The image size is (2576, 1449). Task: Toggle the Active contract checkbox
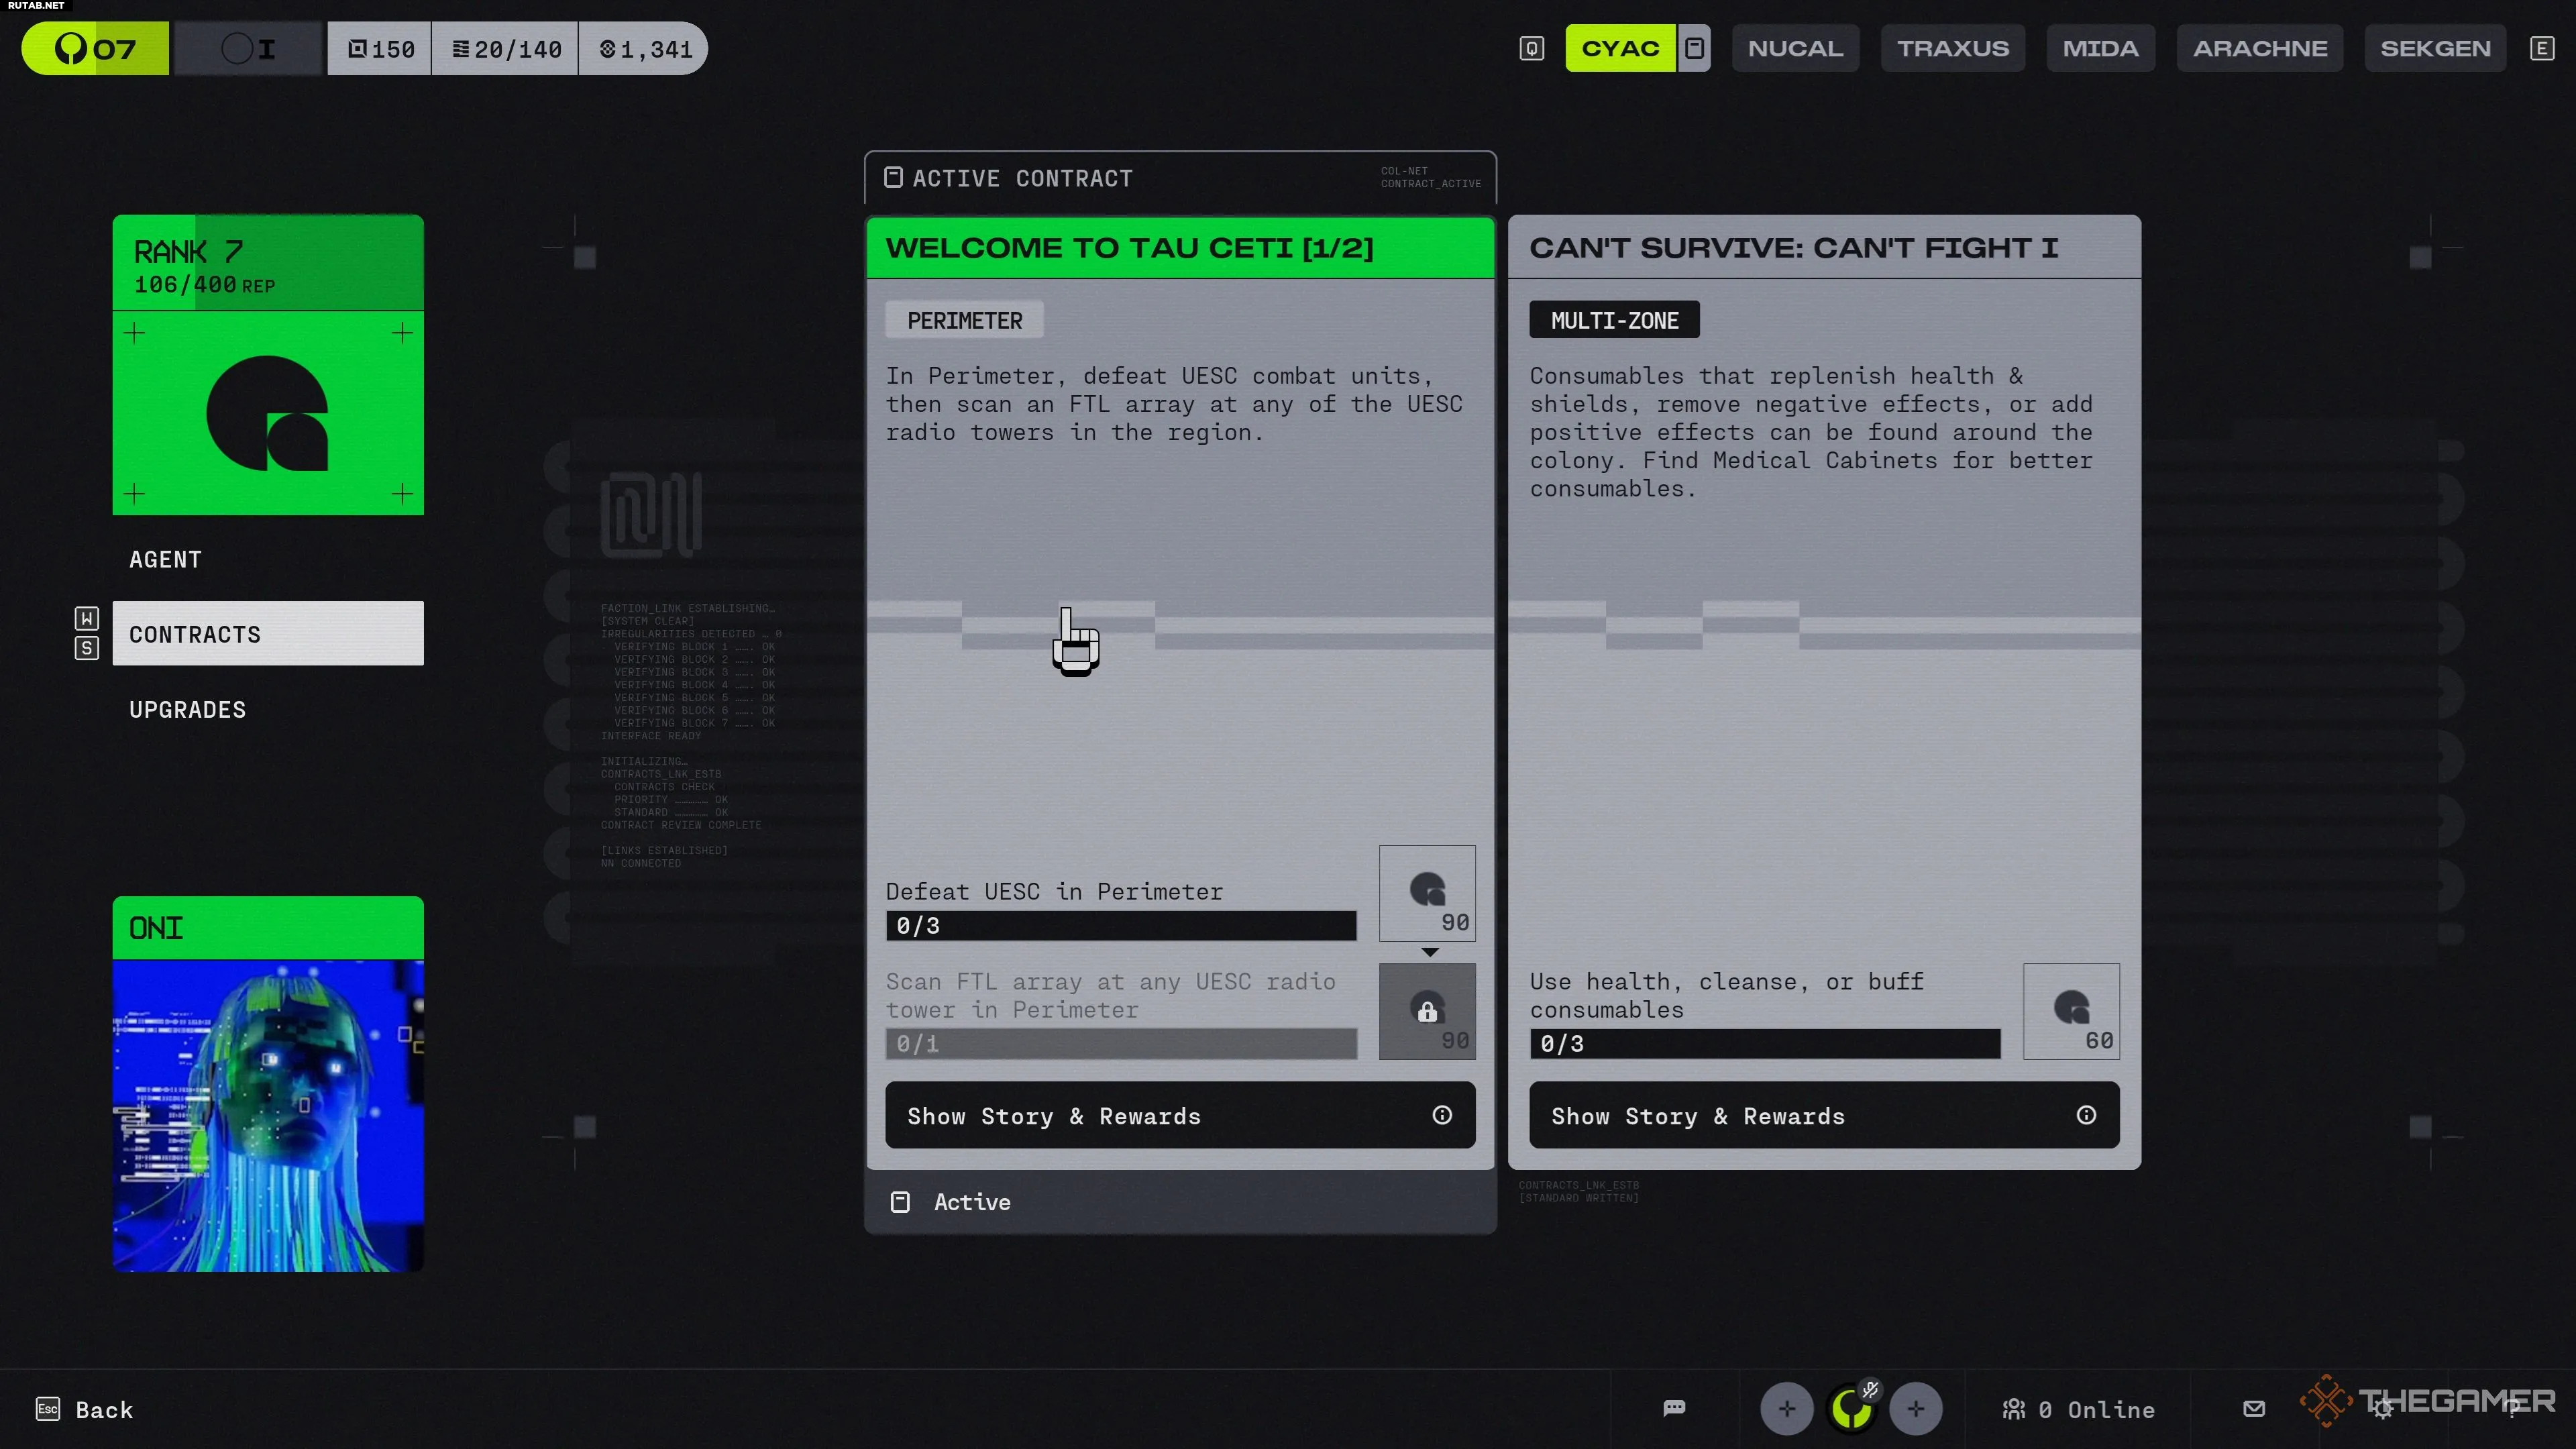(900, 1202)
